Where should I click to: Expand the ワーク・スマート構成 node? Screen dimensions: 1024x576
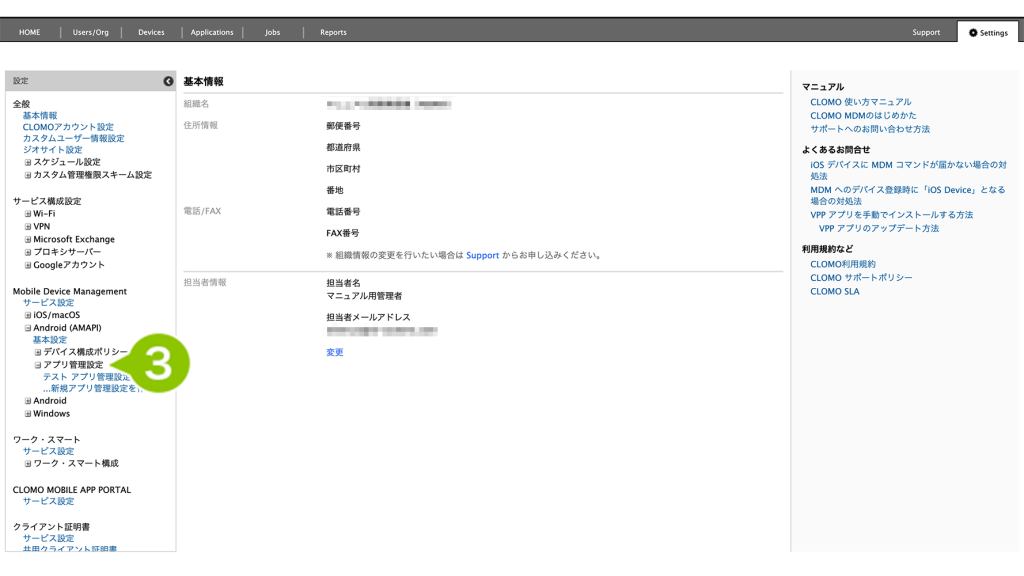pos(28,464)
